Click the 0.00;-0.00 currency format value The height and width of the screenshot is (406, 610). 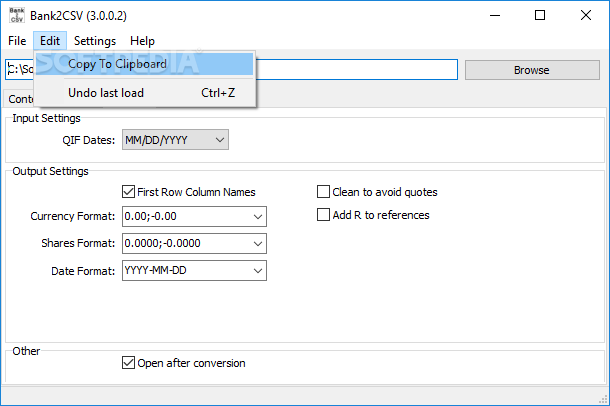tap(151, 216)
